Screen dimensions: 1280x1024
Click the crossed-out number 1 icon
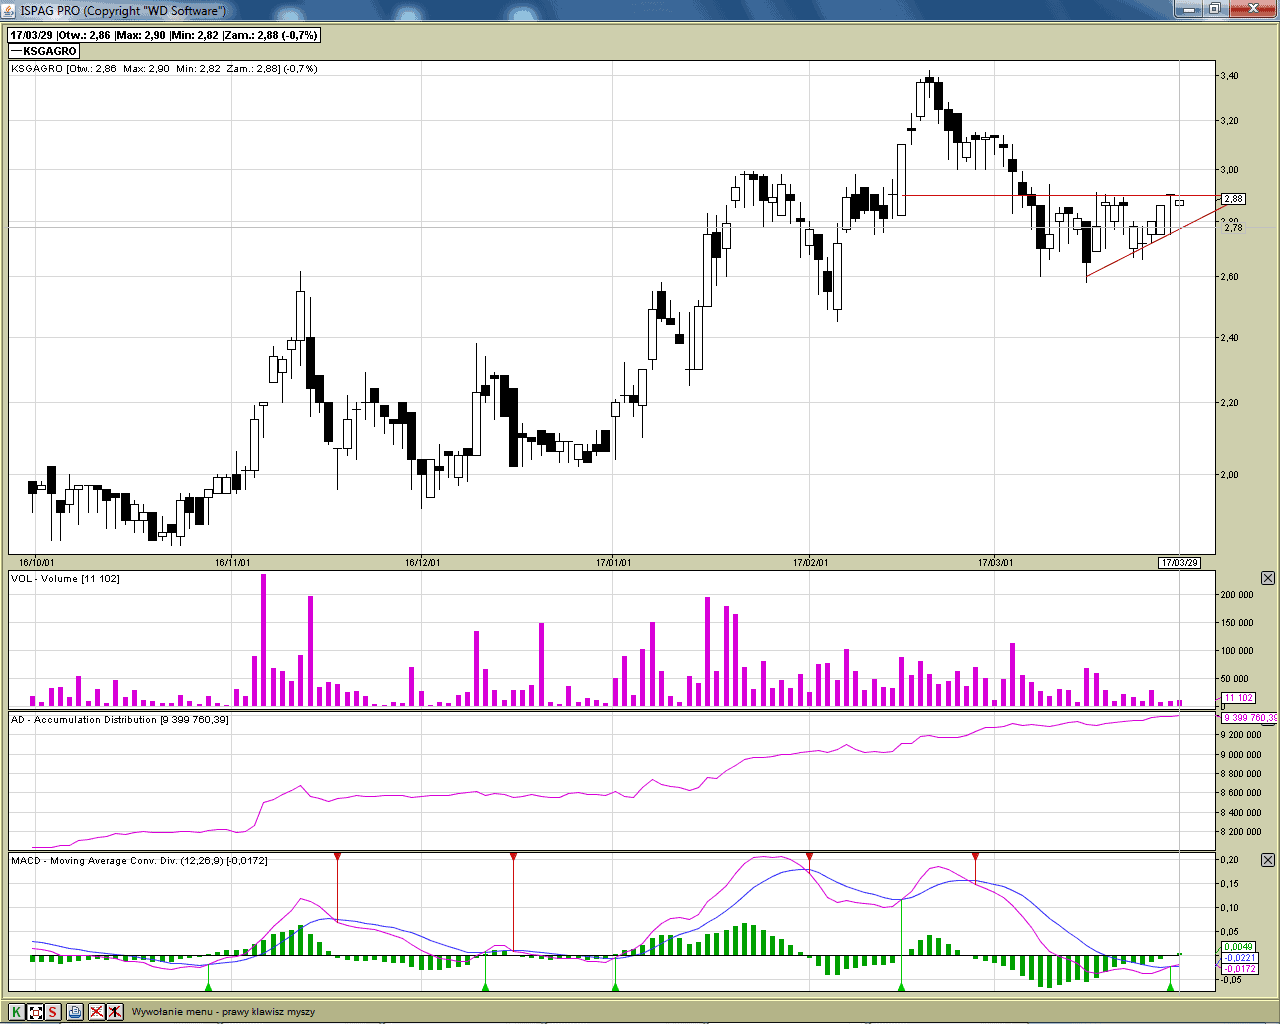pos(115,1012)
